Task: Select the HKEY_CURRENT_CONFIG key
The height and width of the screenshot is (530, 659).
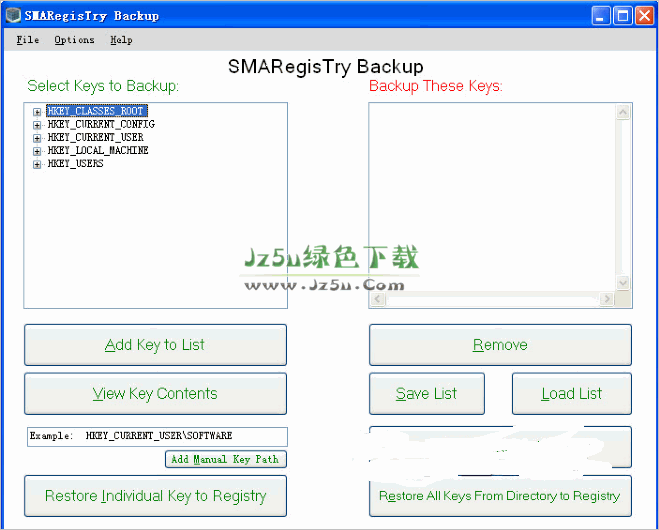Action: [x=101, y=124]
